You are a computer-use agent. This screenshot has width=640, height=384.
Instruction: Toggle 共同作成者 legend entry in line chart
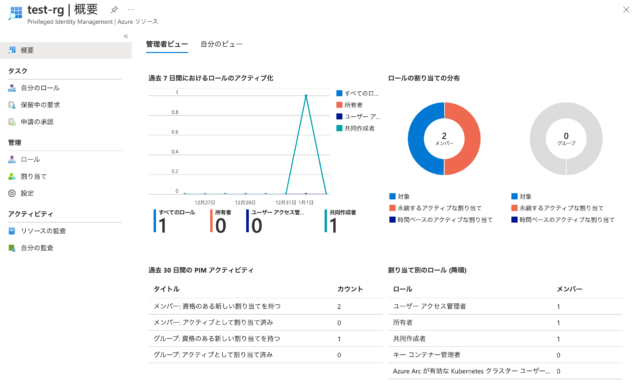(x=356, y=128)
